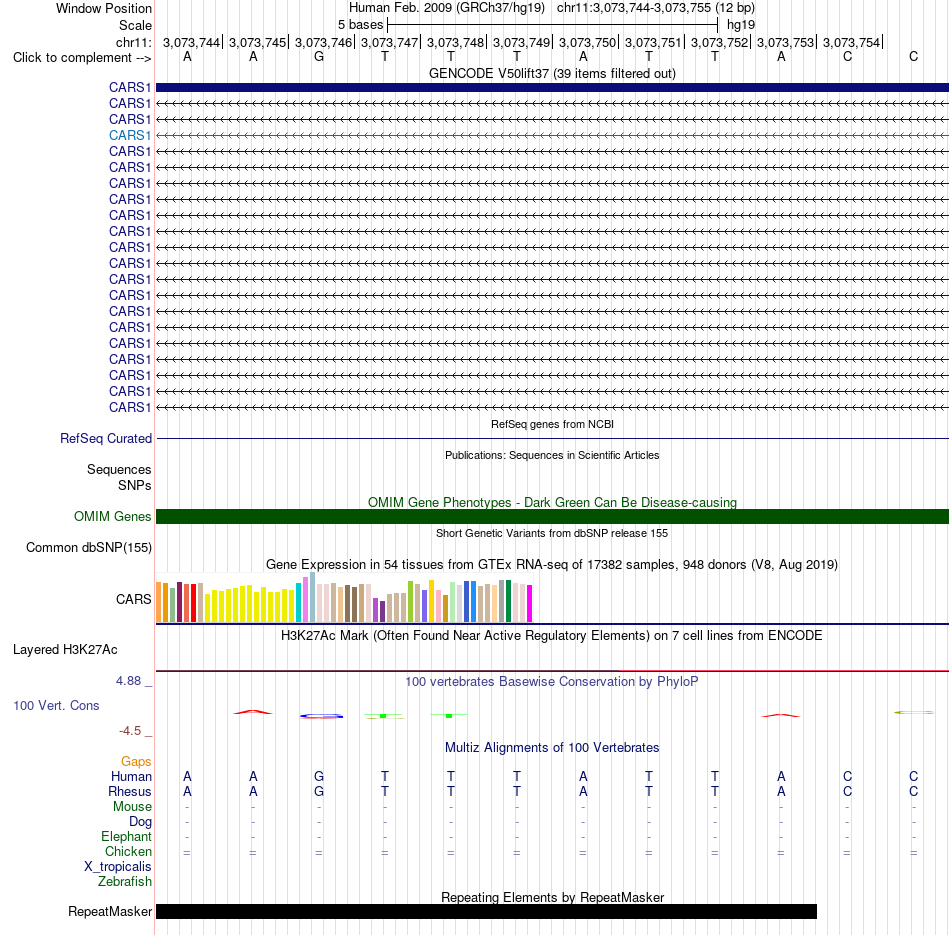Image resolution: width=950 pixels, height=935 pixels.
Task: Click the GTEx tissue expression bar chart
Action: point(344,597)
